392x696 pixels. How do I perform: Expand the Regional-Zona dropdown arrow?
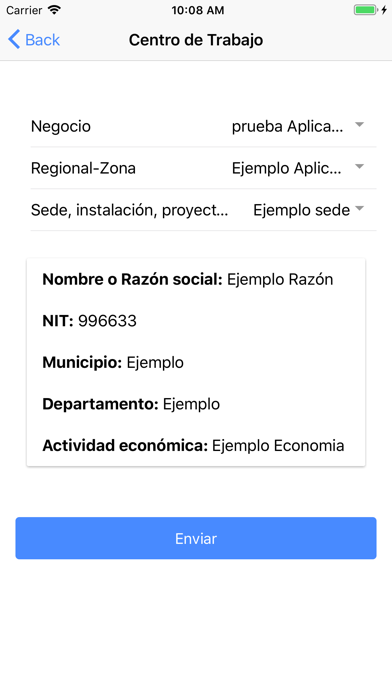(x=360, y=167)
